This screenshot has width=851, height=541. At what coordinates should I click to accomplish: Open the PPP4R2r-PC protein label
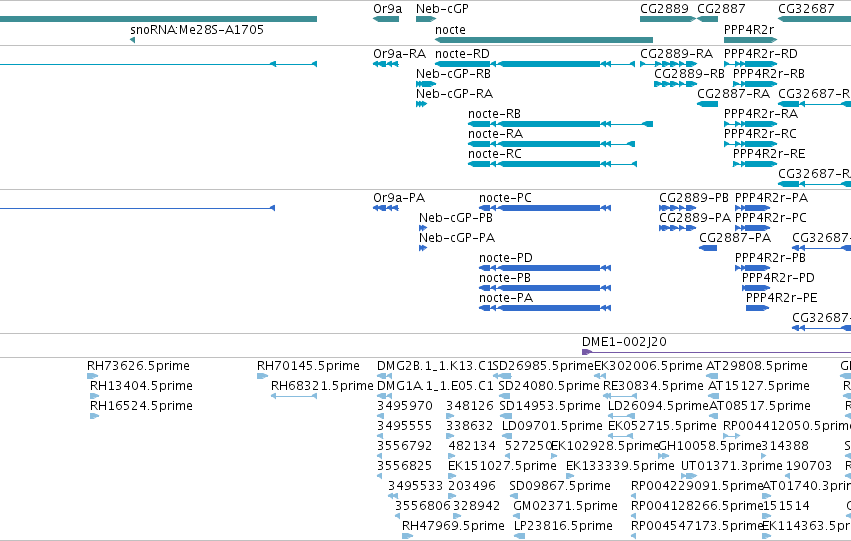pyautogui.click(x=771, y=218)
